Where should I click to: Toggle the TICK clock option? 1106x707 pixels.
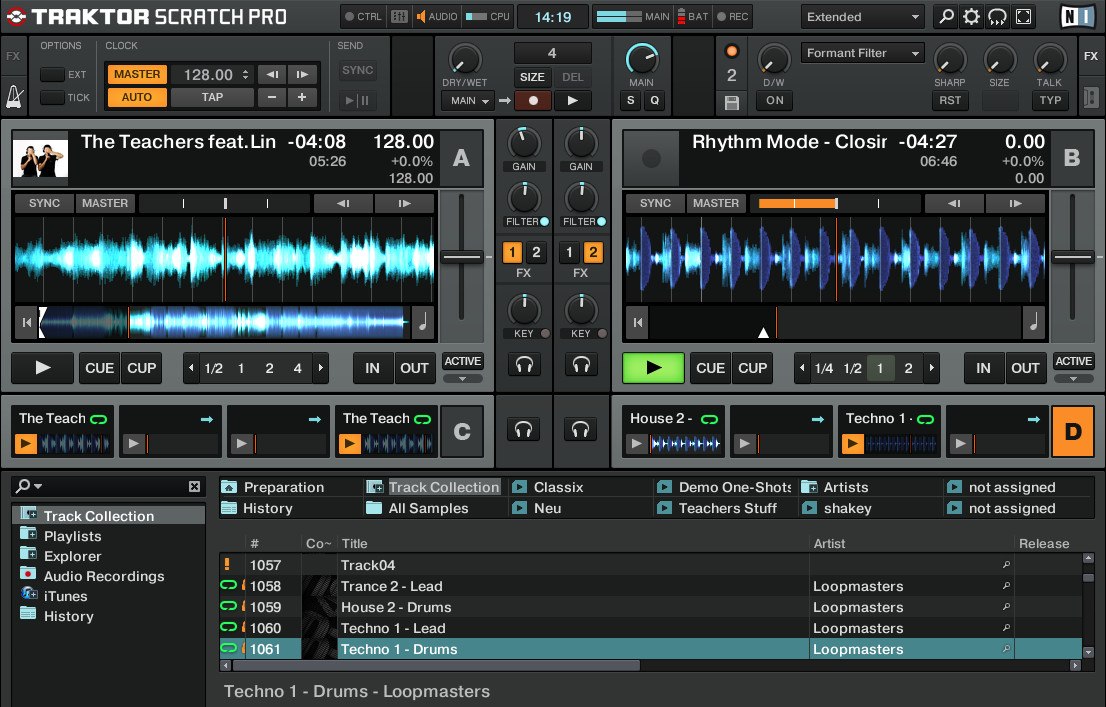(52, 97)
